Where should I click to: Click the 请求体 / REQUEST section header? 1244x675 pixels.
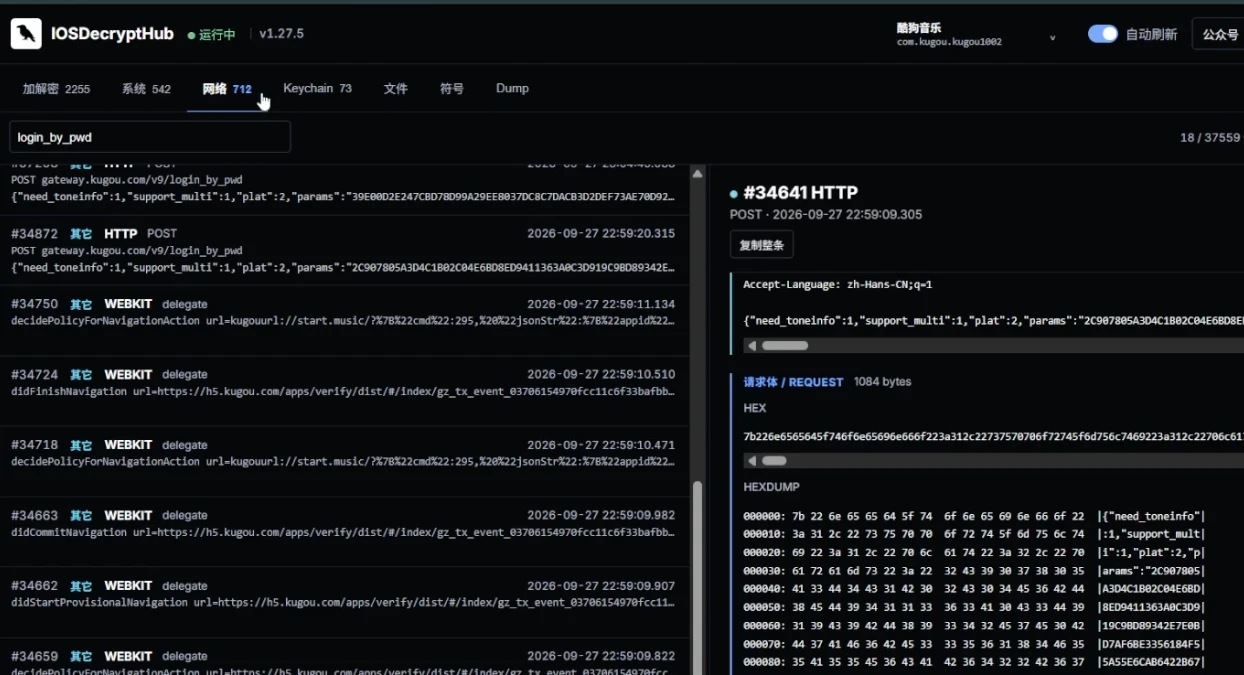pyautogui.click(x=793, y=382)
